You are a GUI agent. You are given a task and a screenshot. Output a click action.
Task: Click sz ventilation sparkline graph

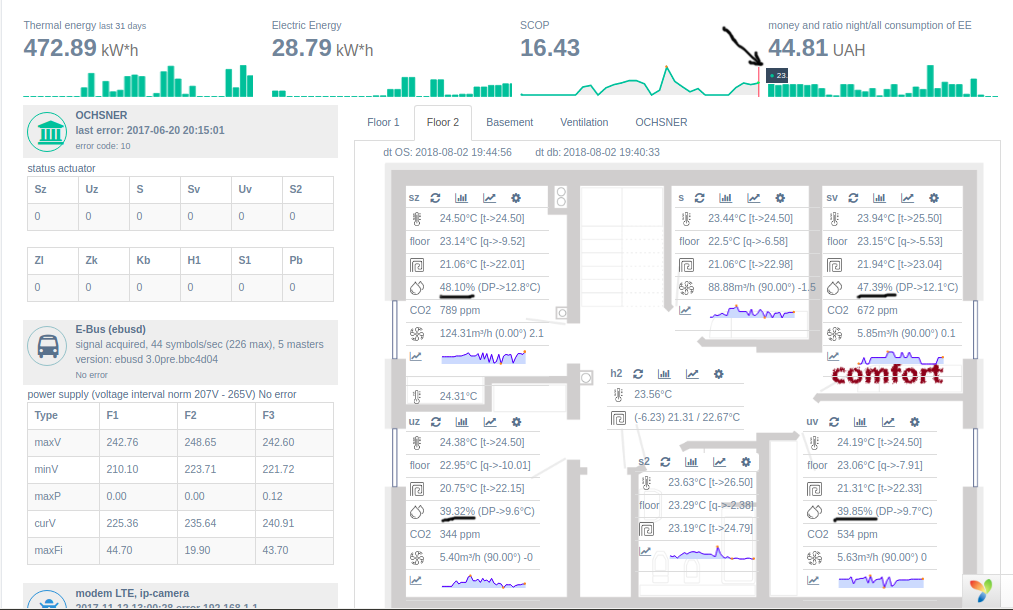click(x=483, y=357)
